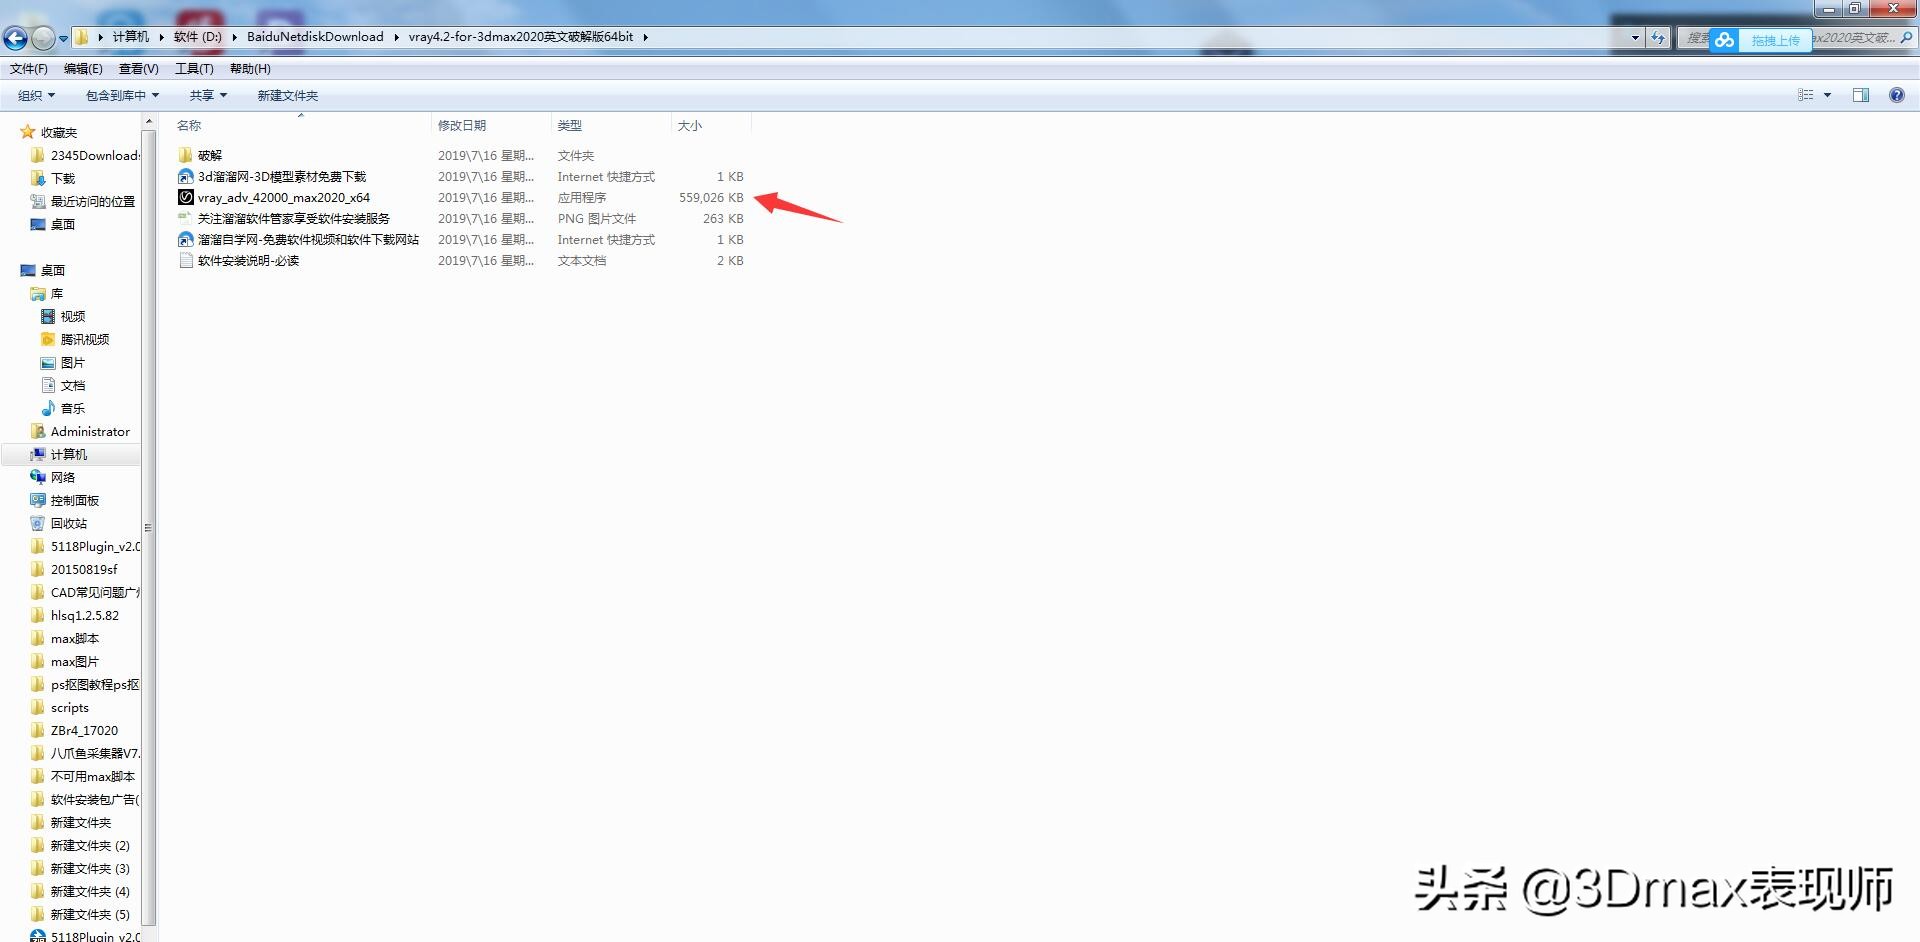The width and height of the screenshot is (1920, 942).
Task: Click the 图片 library icon in sidebar
Action: 48,362
